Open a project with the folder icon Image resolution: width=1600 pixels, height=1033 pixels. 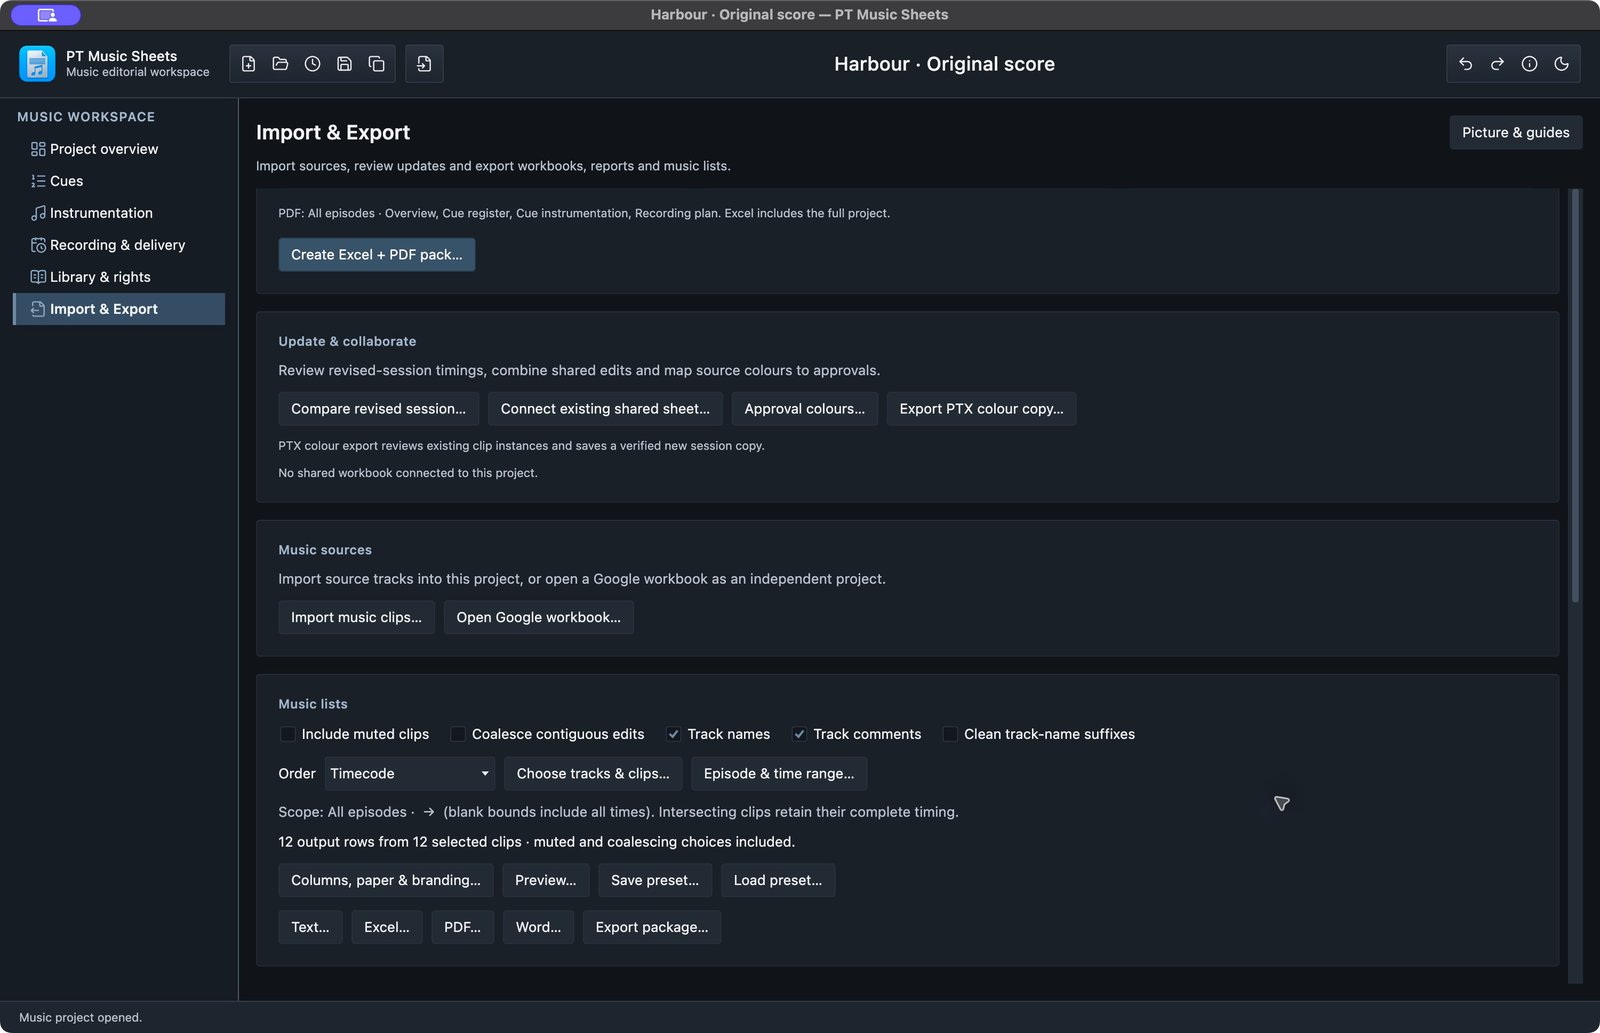click(281, 64)
